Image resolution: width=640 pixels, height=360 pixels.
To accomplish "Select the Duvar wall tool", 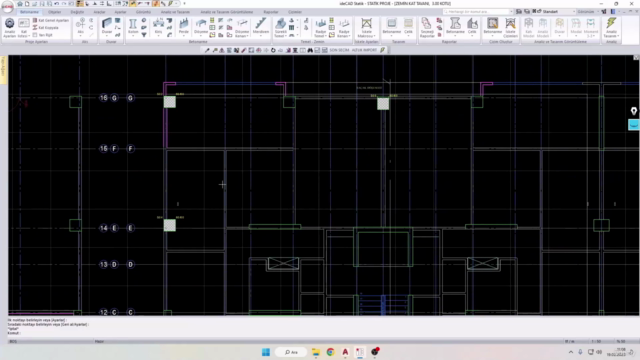I will click(x=107, y=26).
